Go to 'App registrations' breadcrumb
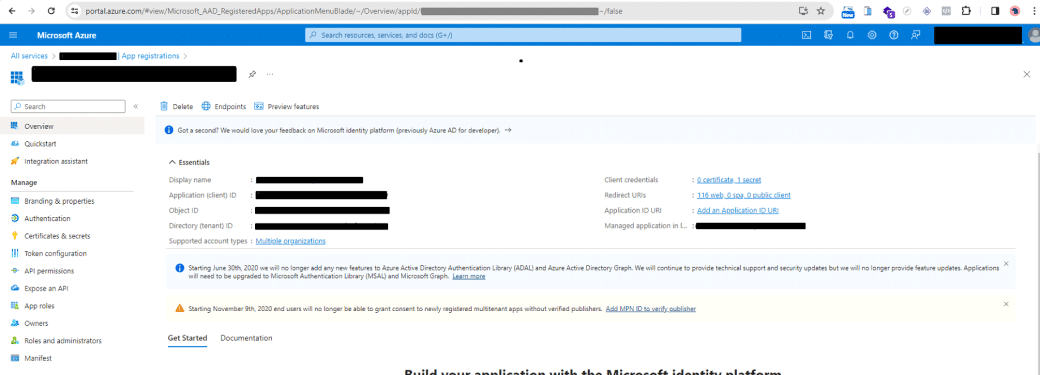The height and width of the screenshot is (375, 1040). (151, 56)
